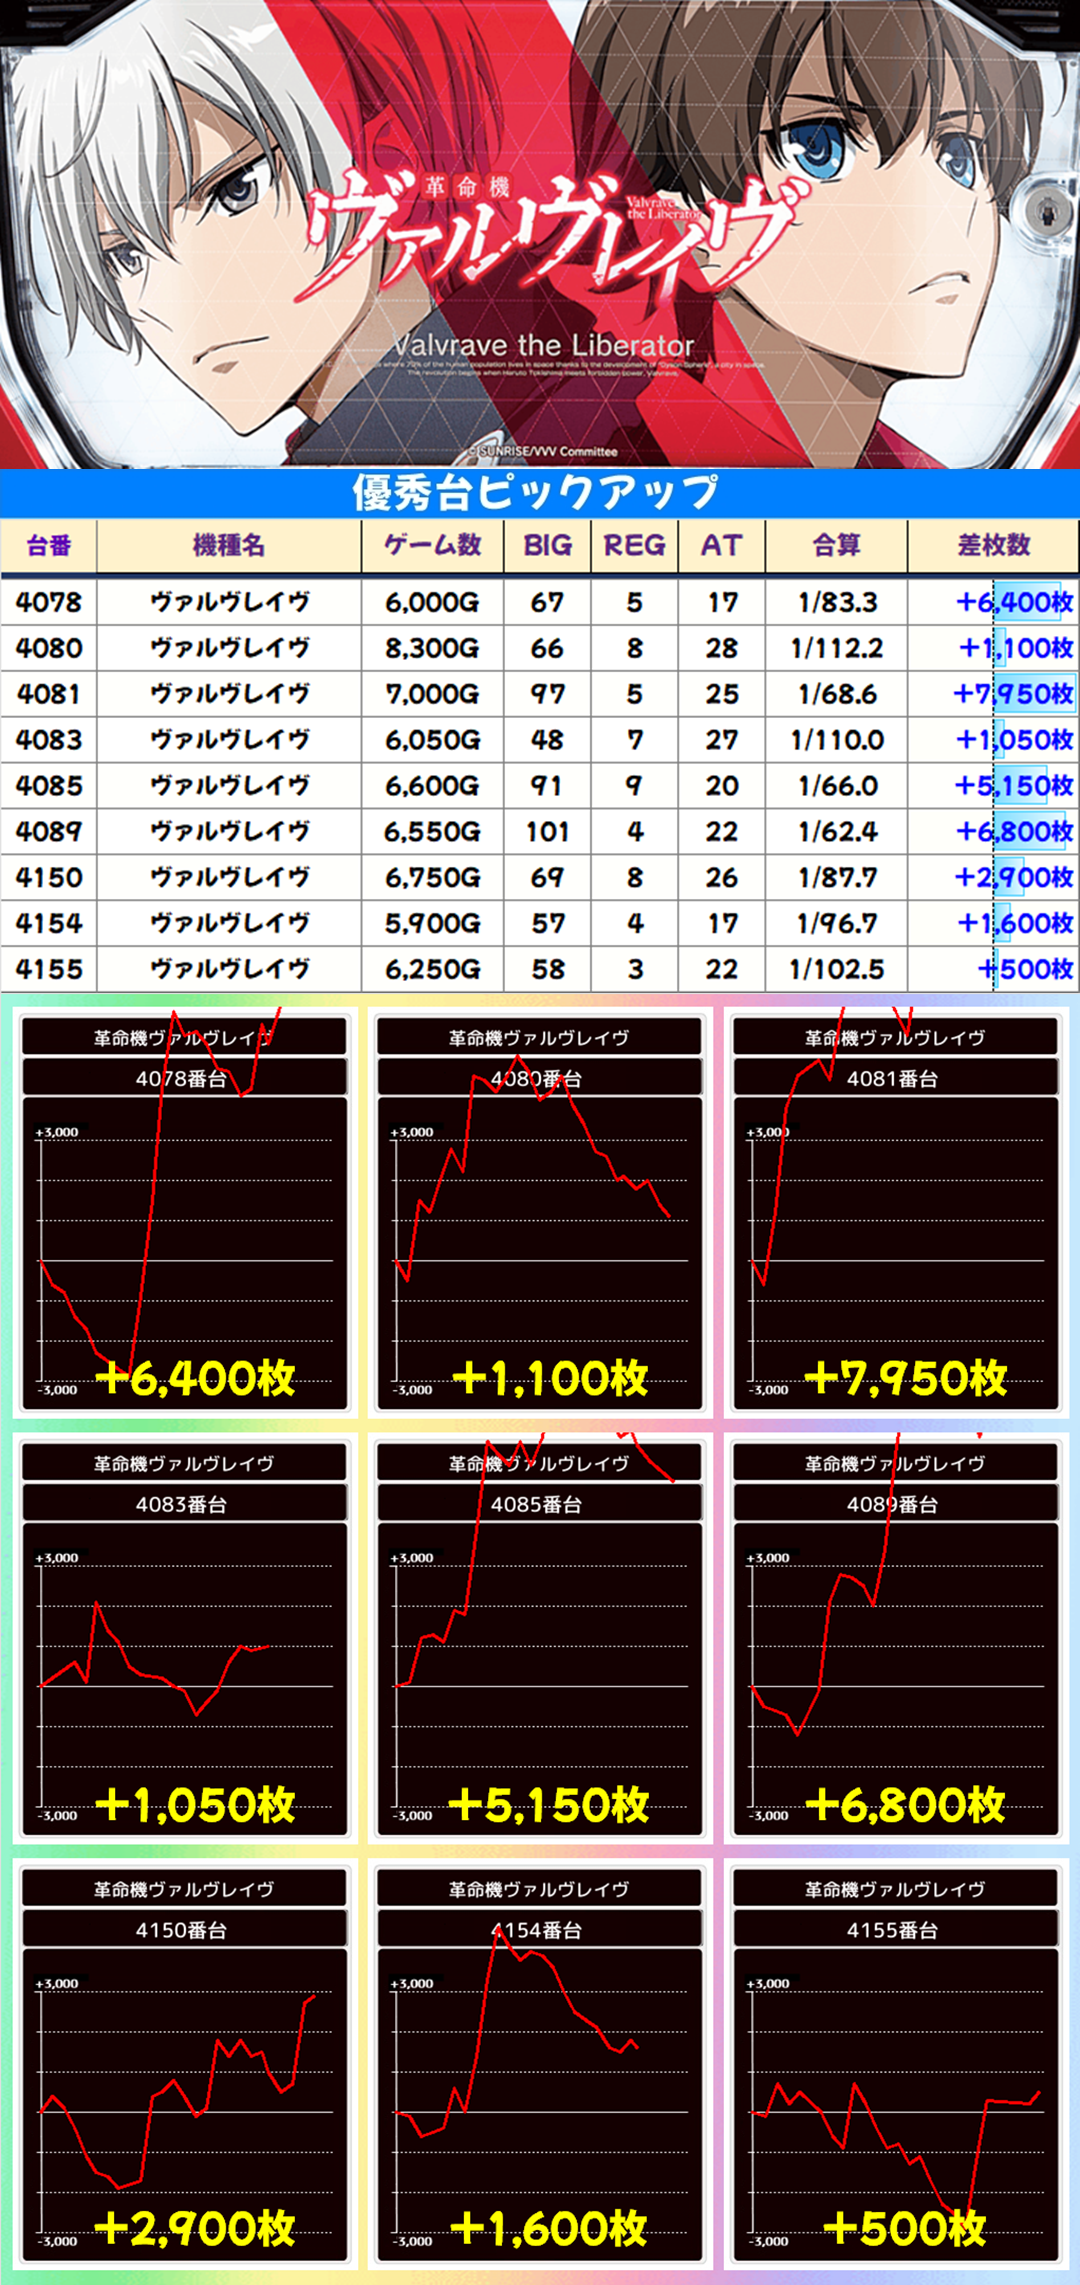Select the 台番 column header
Image resolution: width=1080 pixels, height=2285 pixels.
[x=49, y=546]
